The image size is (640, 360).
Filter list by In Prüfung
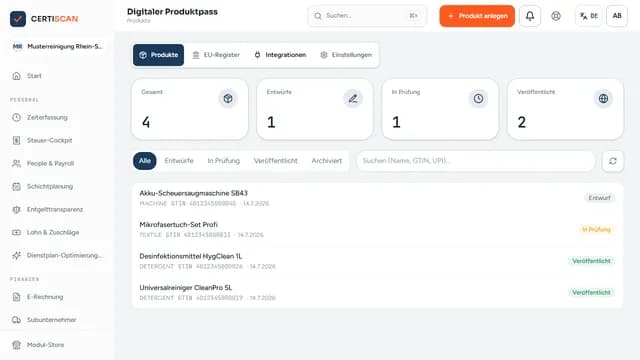[x=224, y=161]
